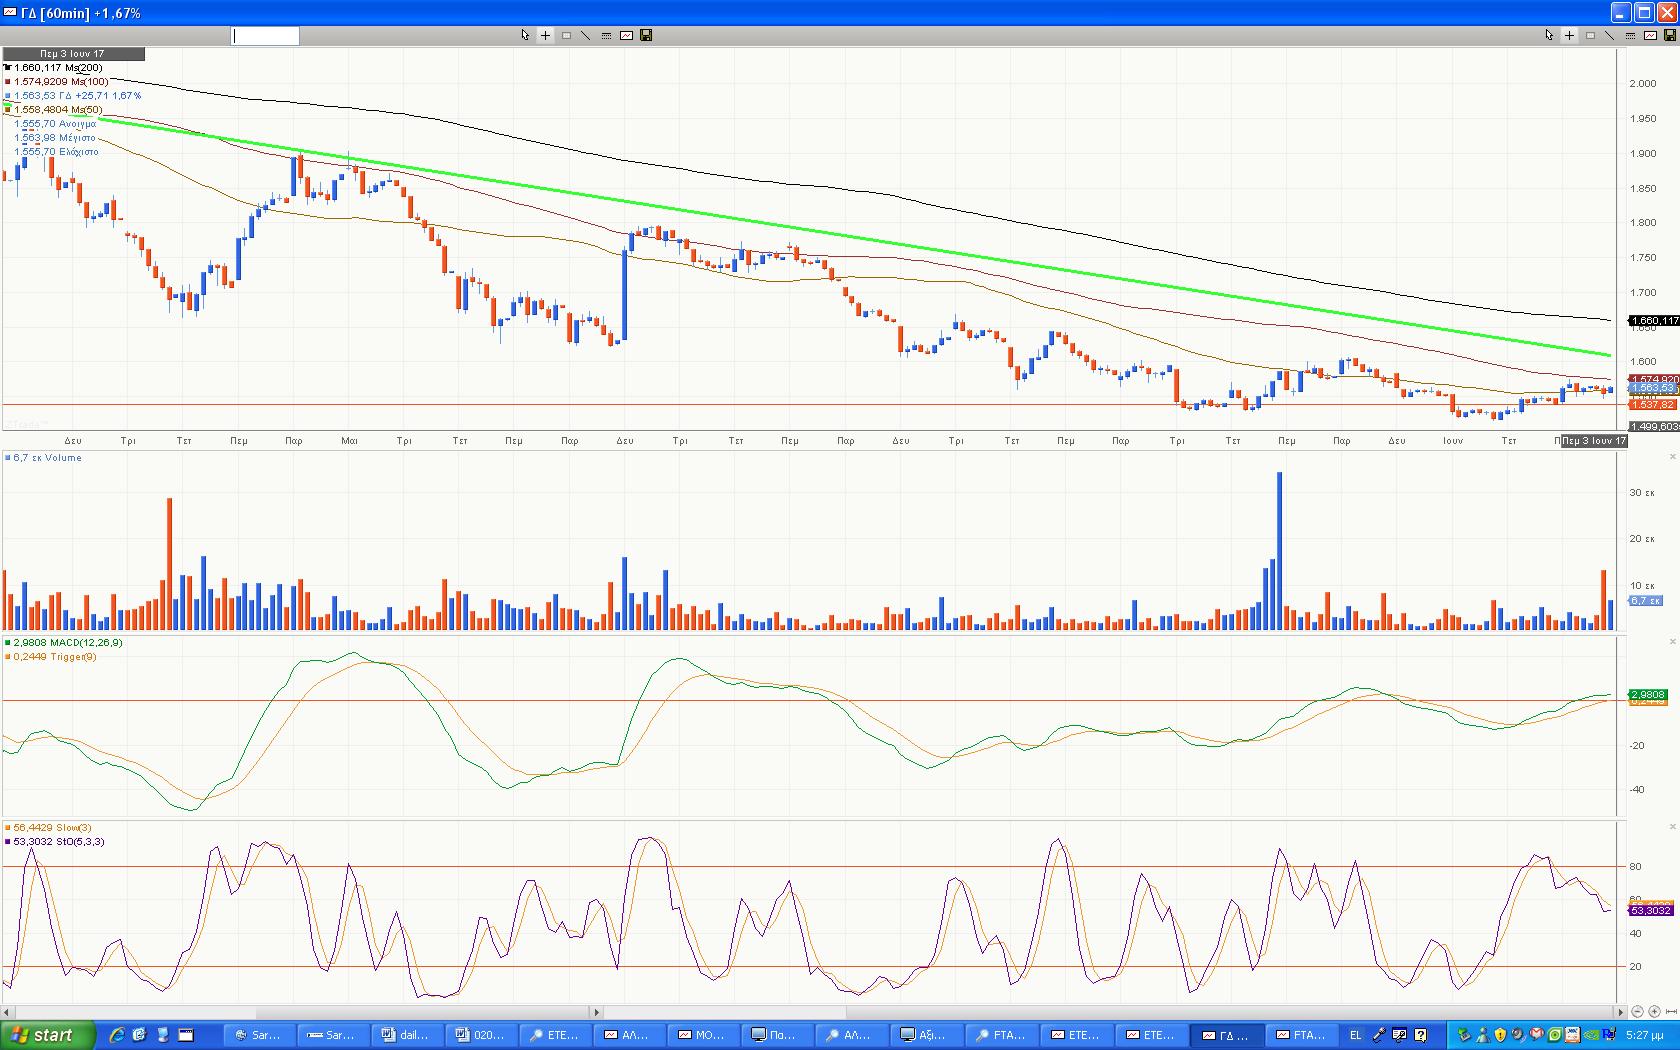The image size is (1680, 1050).
Task: Click the microphone icon in the language bar
Action: (x=1380, y=1035)
